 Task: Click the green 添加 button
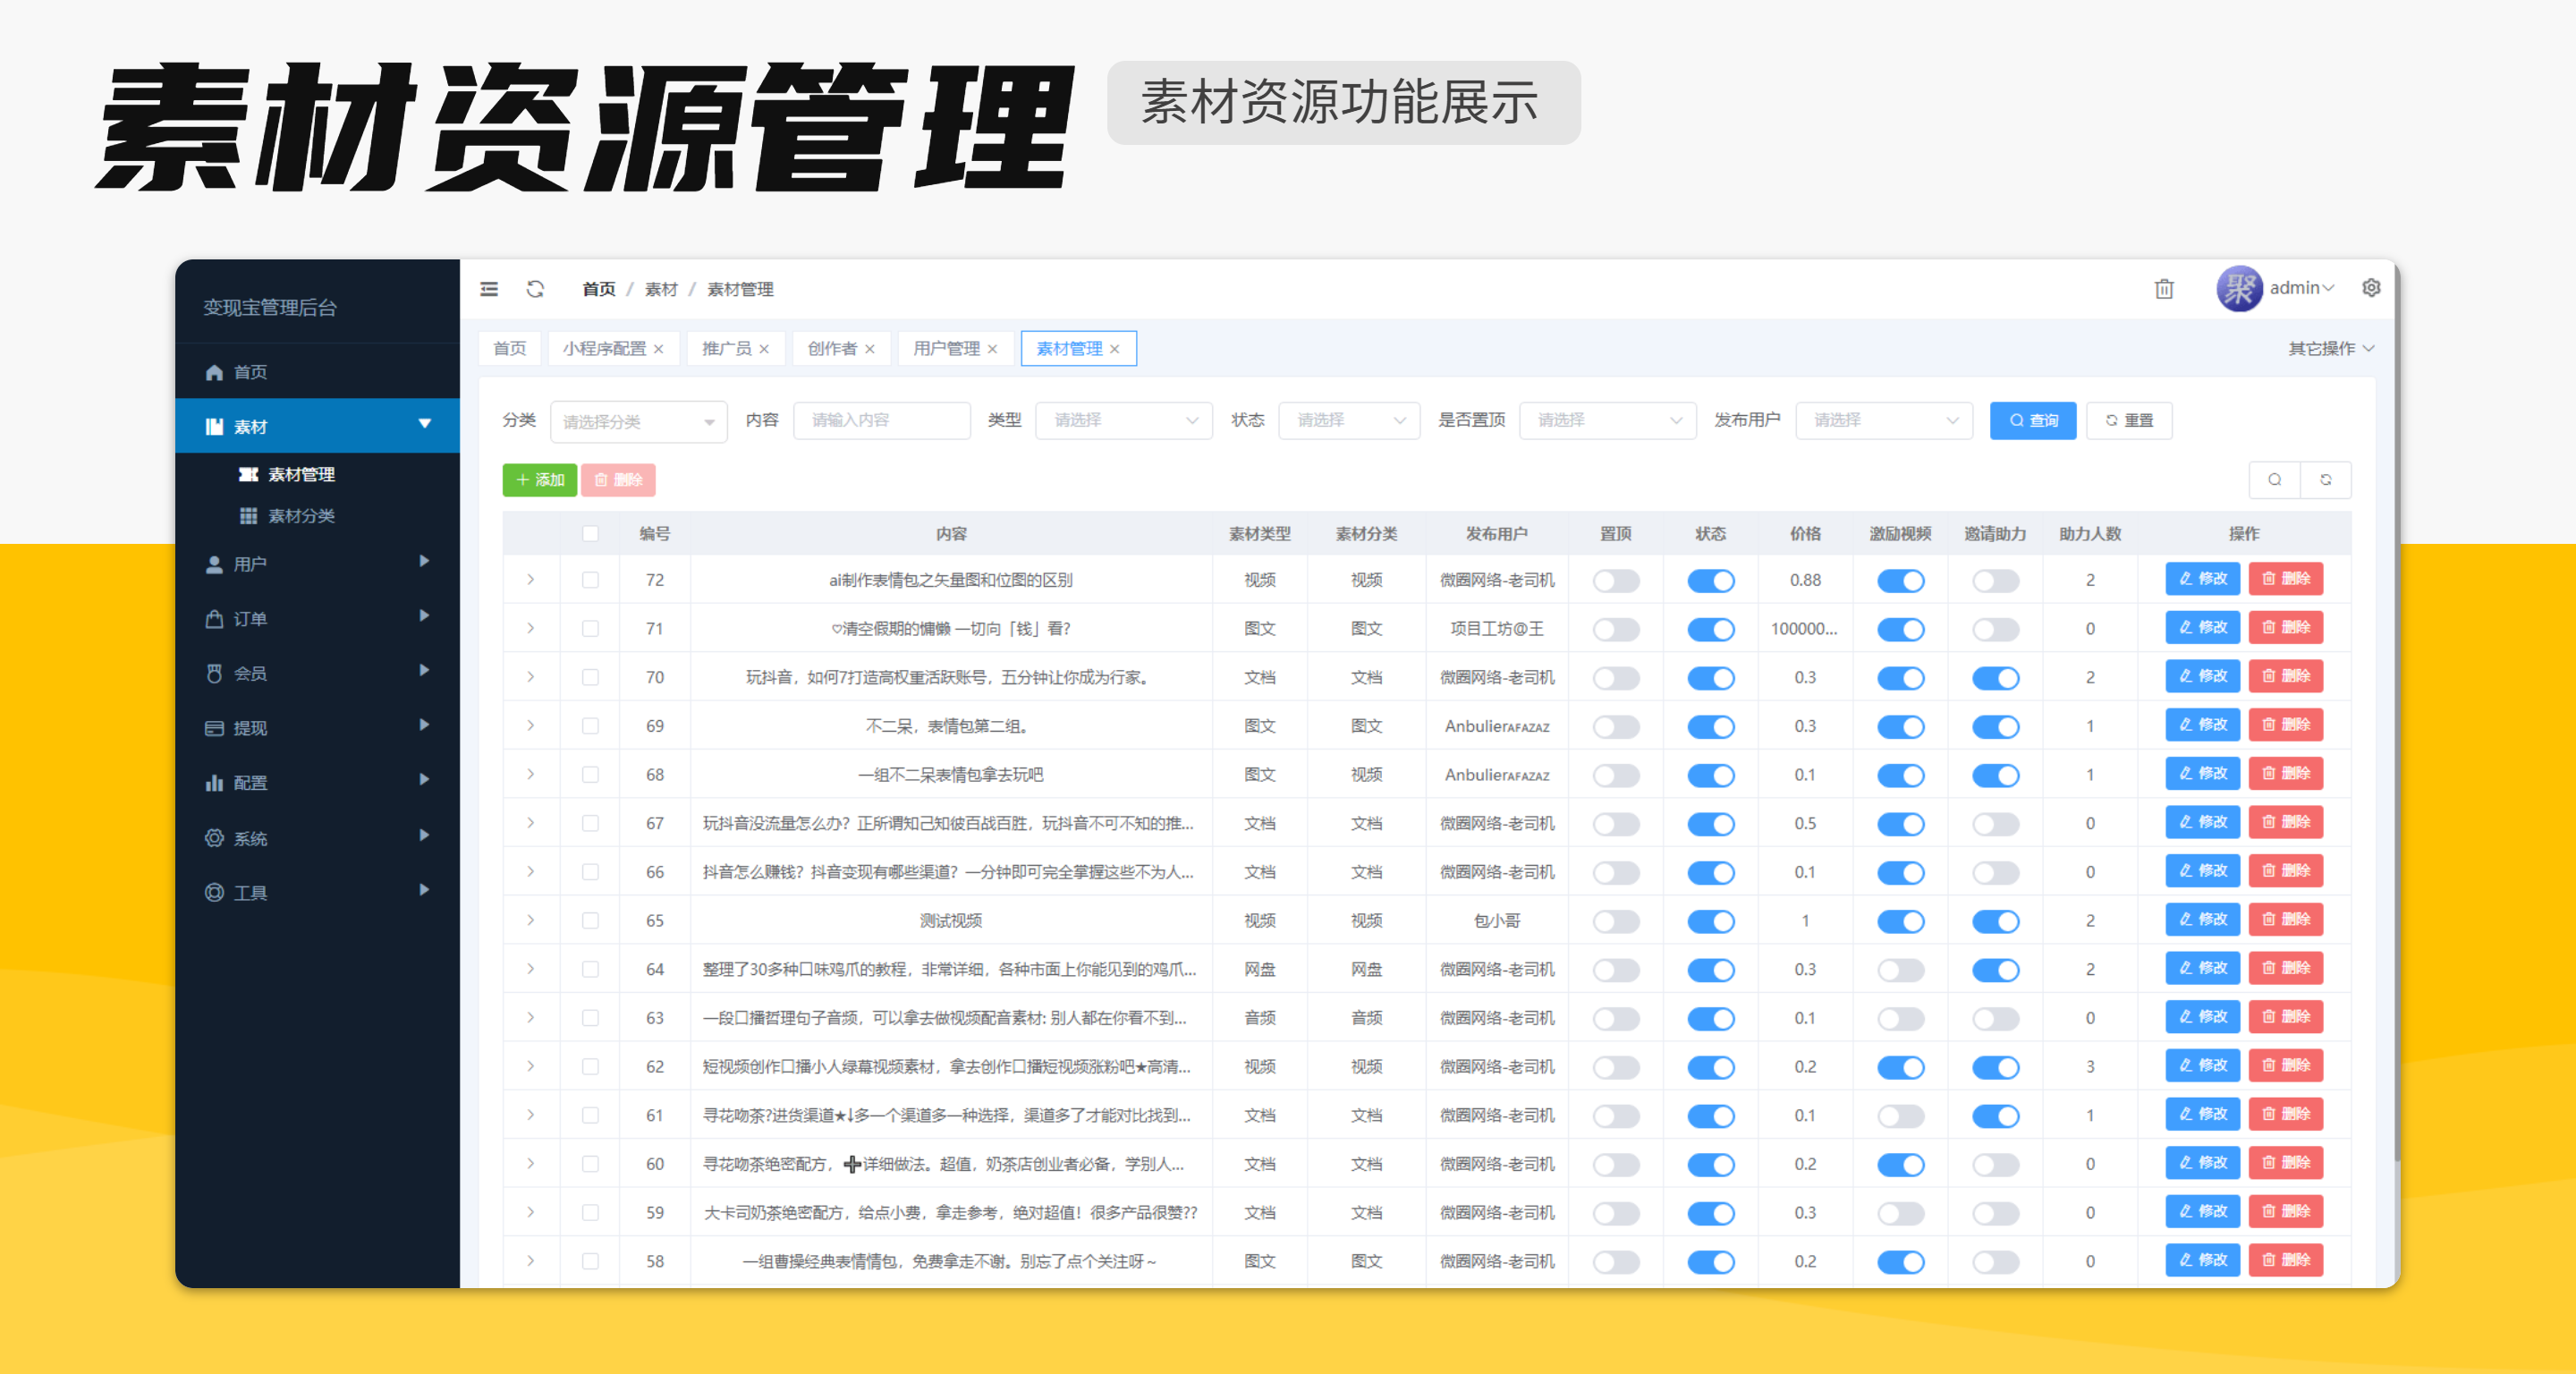tap(539, 480)
